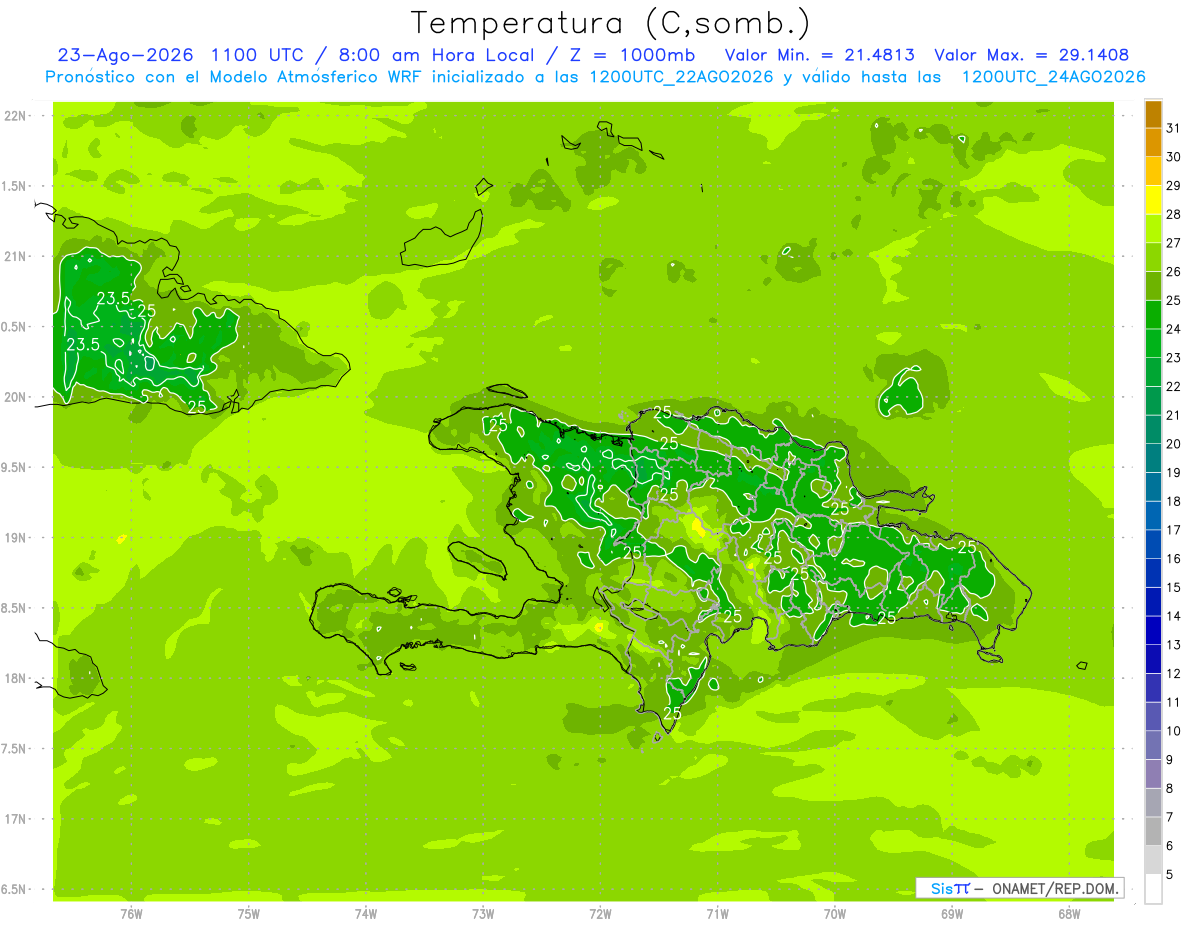This screenshot has width=1200, height=927.
Task: Click legend scale value 24
Action: pos(1173,329)
